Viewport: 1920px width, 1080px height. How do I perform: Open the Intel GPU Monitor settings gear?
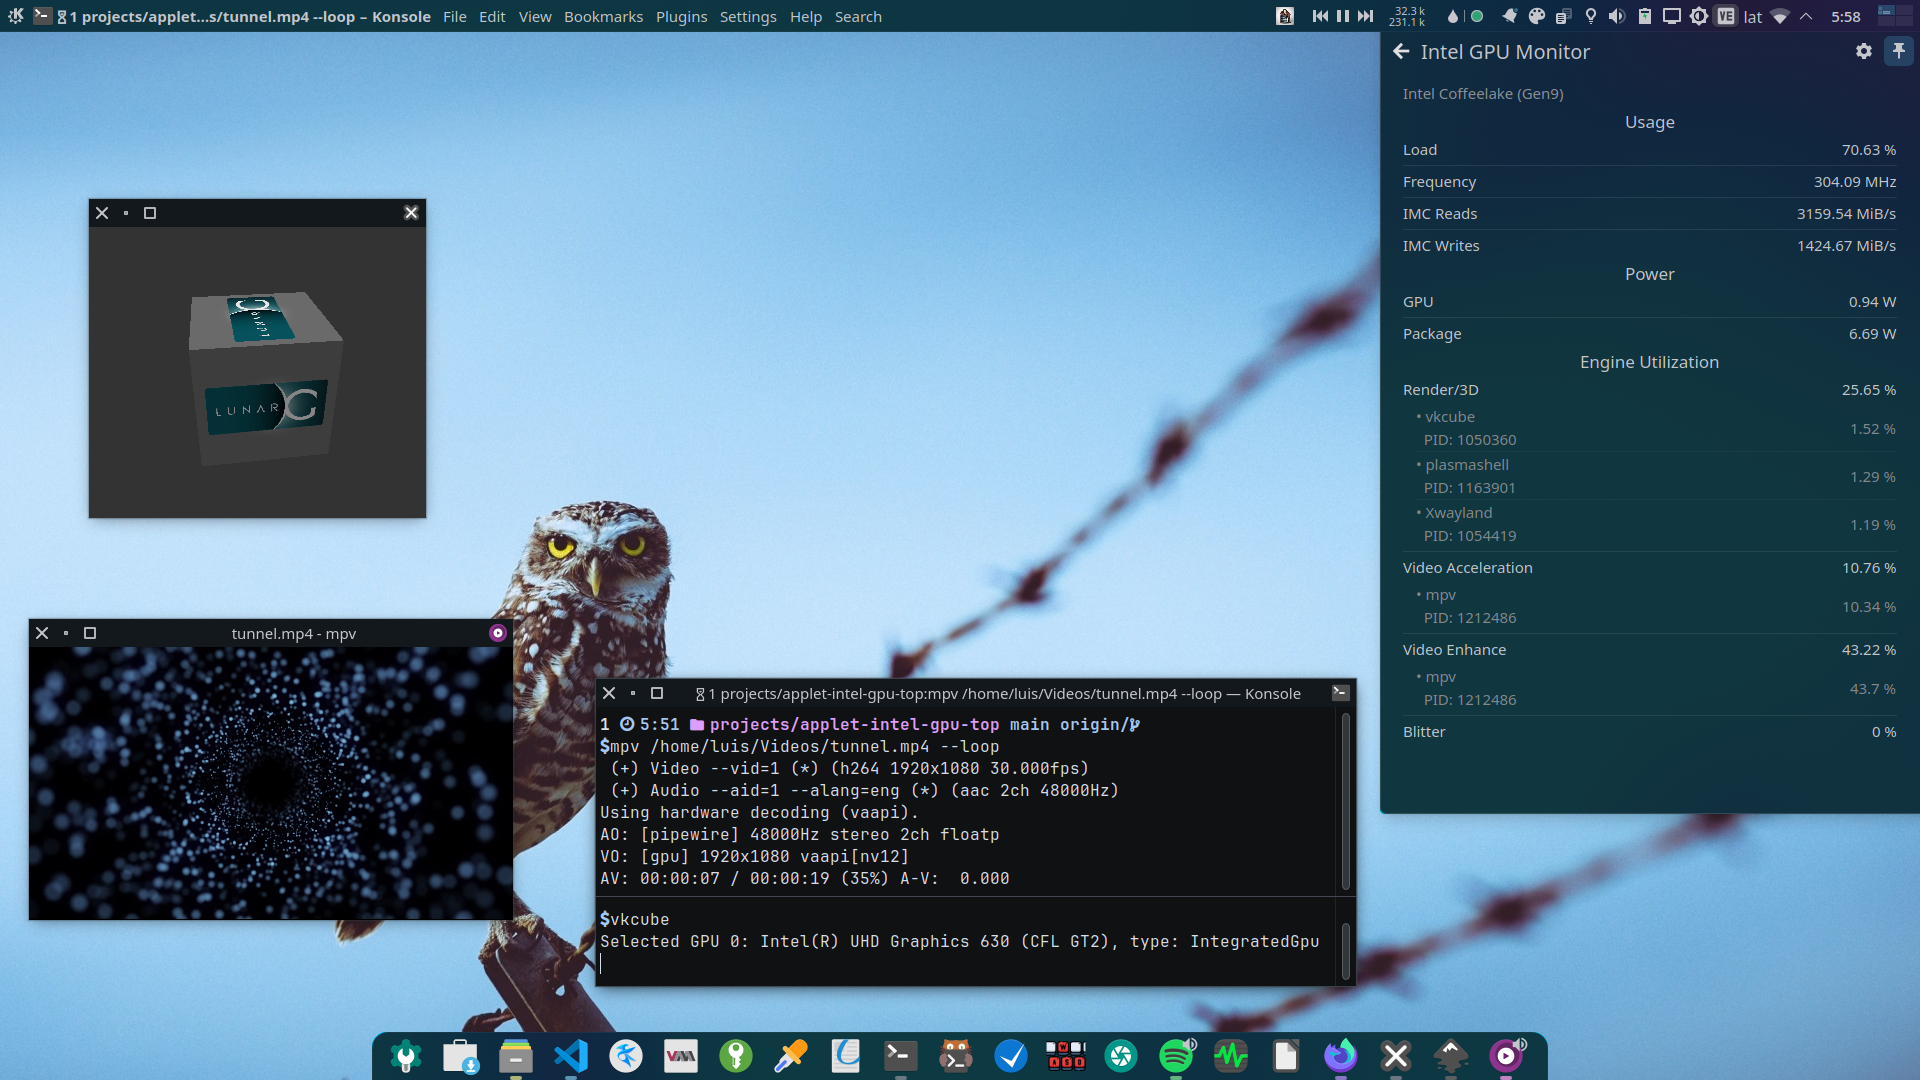(1863, 51)
